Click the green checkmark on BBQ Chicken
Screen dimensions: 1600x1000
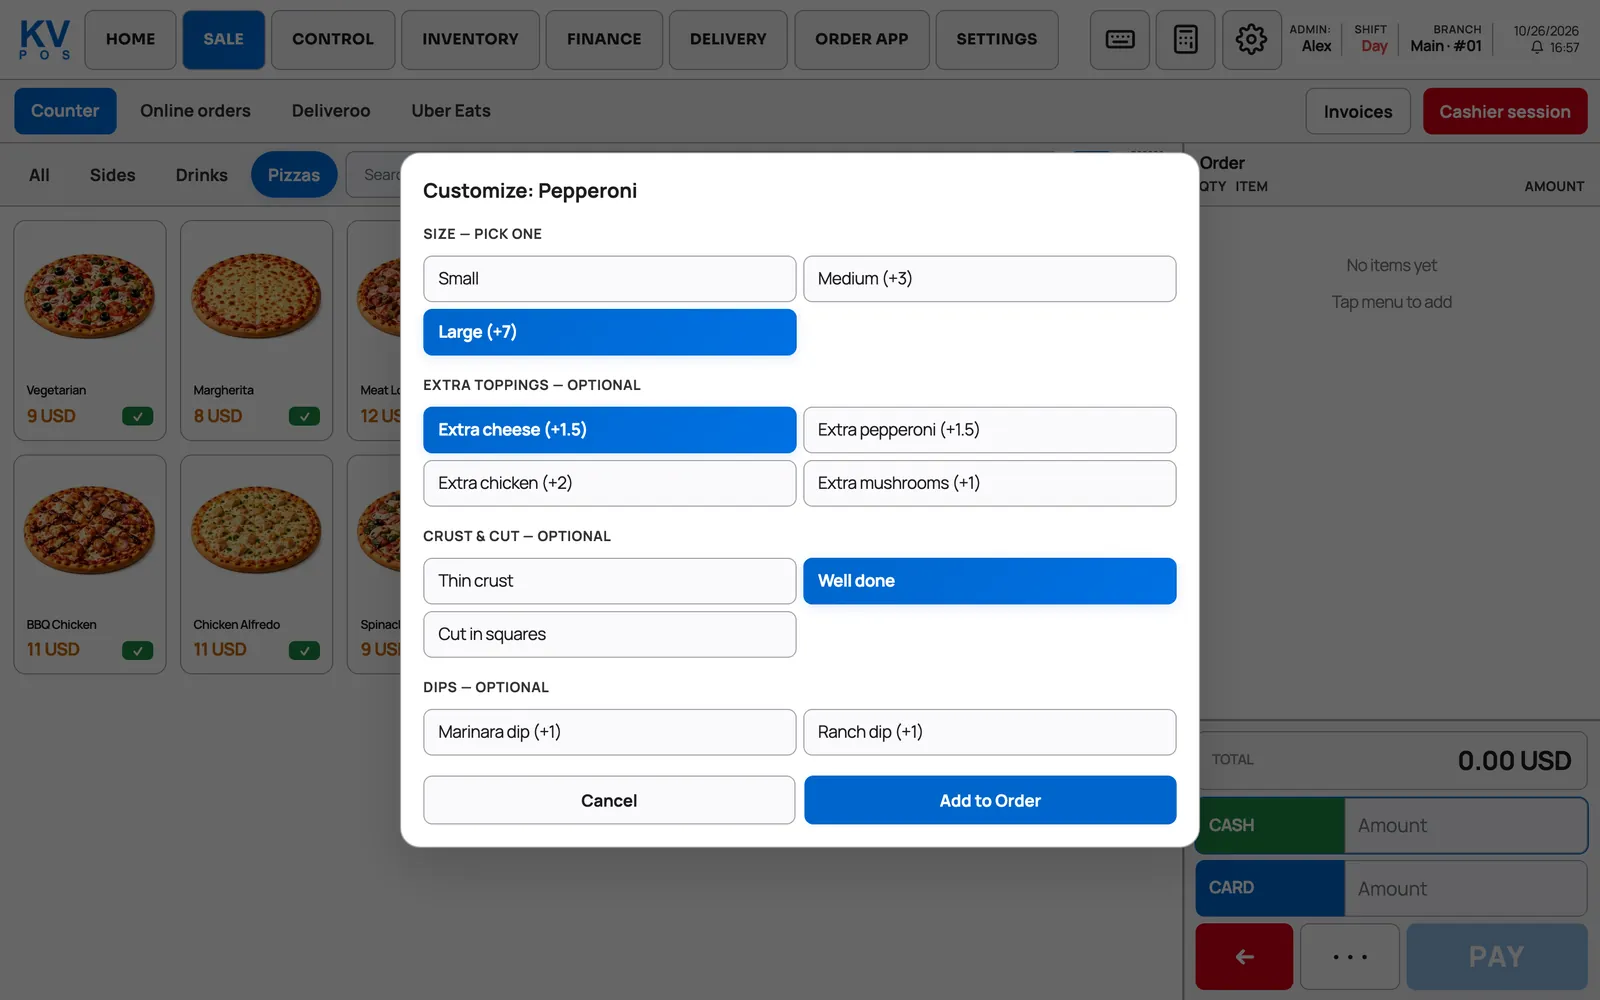pos(137,650)
